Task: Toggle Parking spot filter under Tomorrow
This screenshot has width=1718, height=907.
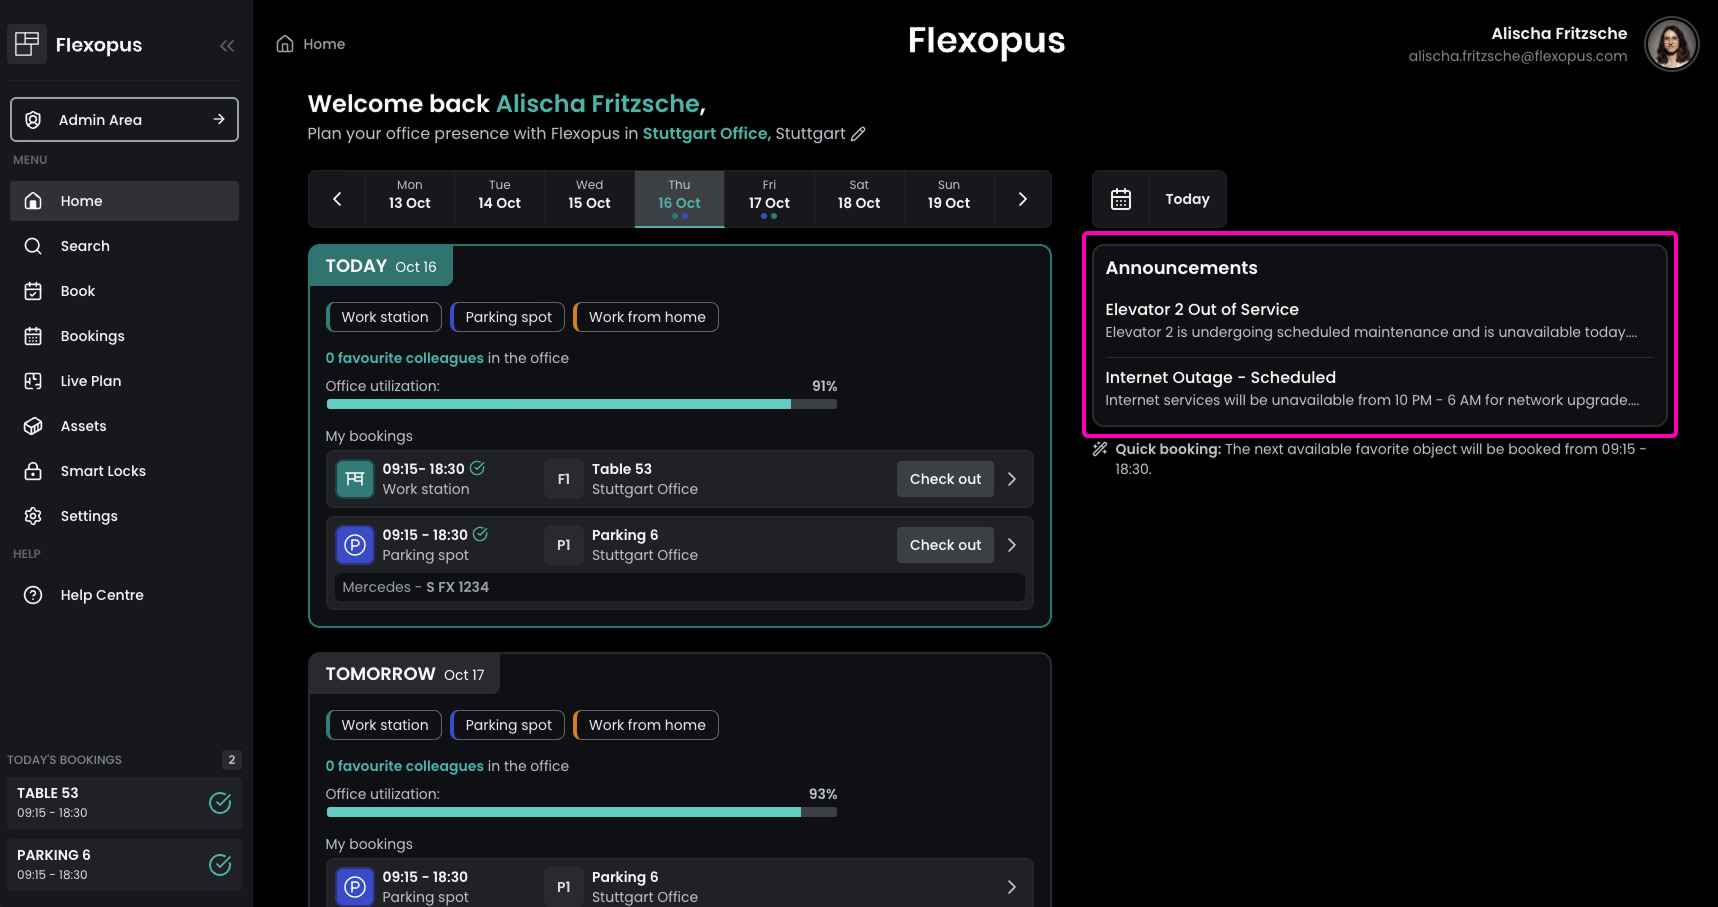Action: 508,725
